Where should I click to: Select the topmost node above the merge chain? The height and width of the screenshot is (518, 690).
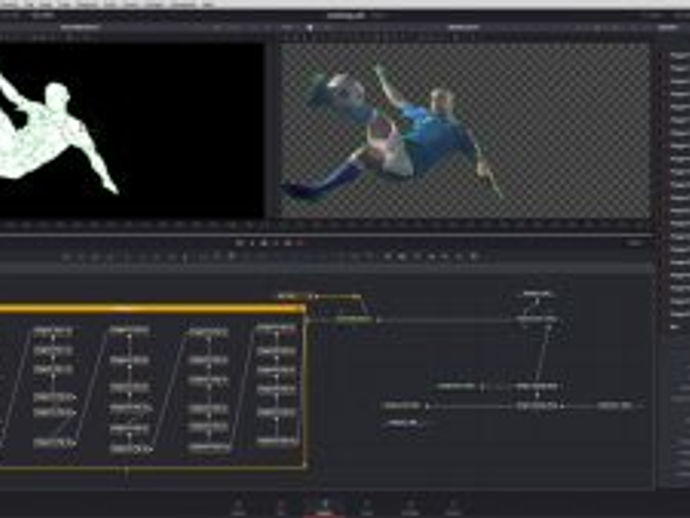tap(537, 294)
